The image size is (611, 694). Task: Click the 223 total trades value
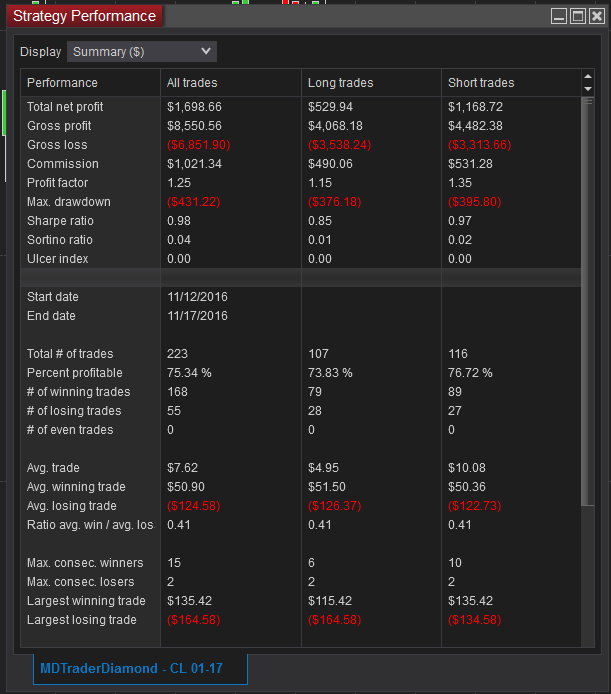[x=178, y=354]
